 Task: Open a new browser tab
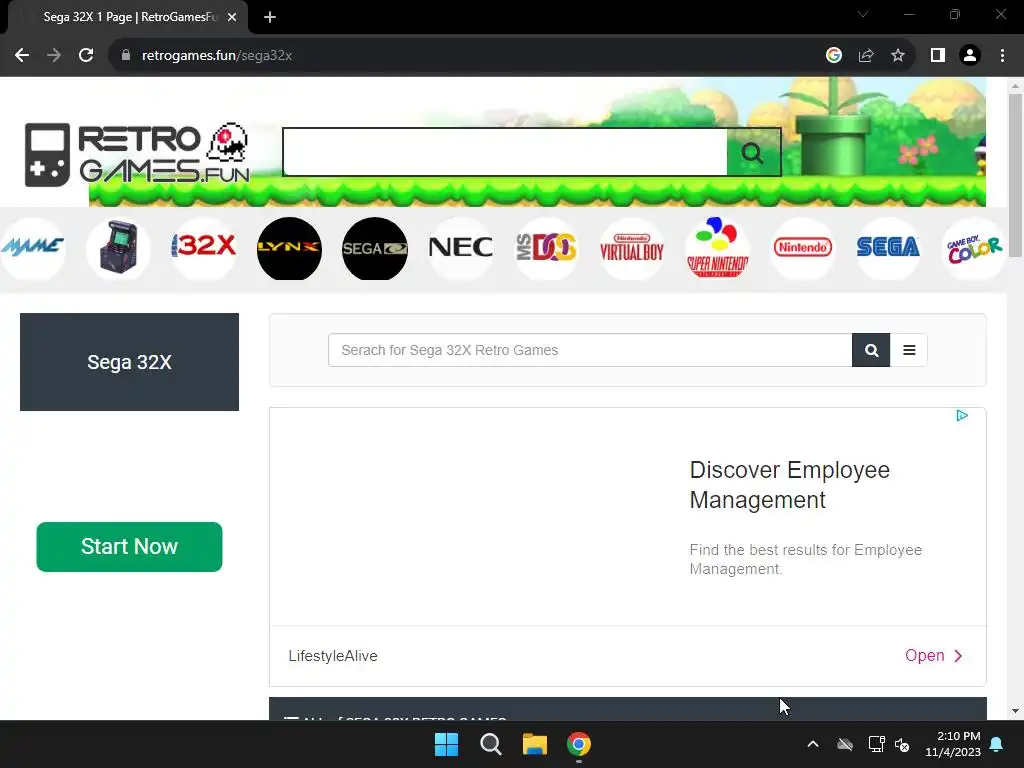[270, 17]
